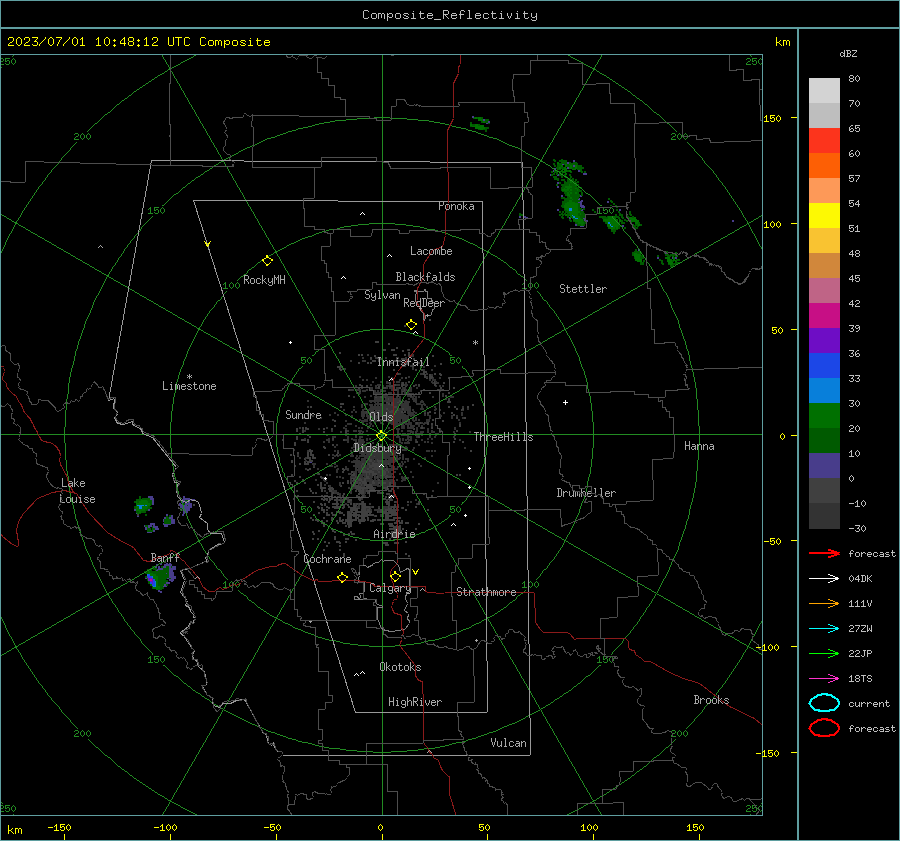Screen dimensions: 900x841
Task: Click the RockyMH label
Action: click(x=264, y=280)
